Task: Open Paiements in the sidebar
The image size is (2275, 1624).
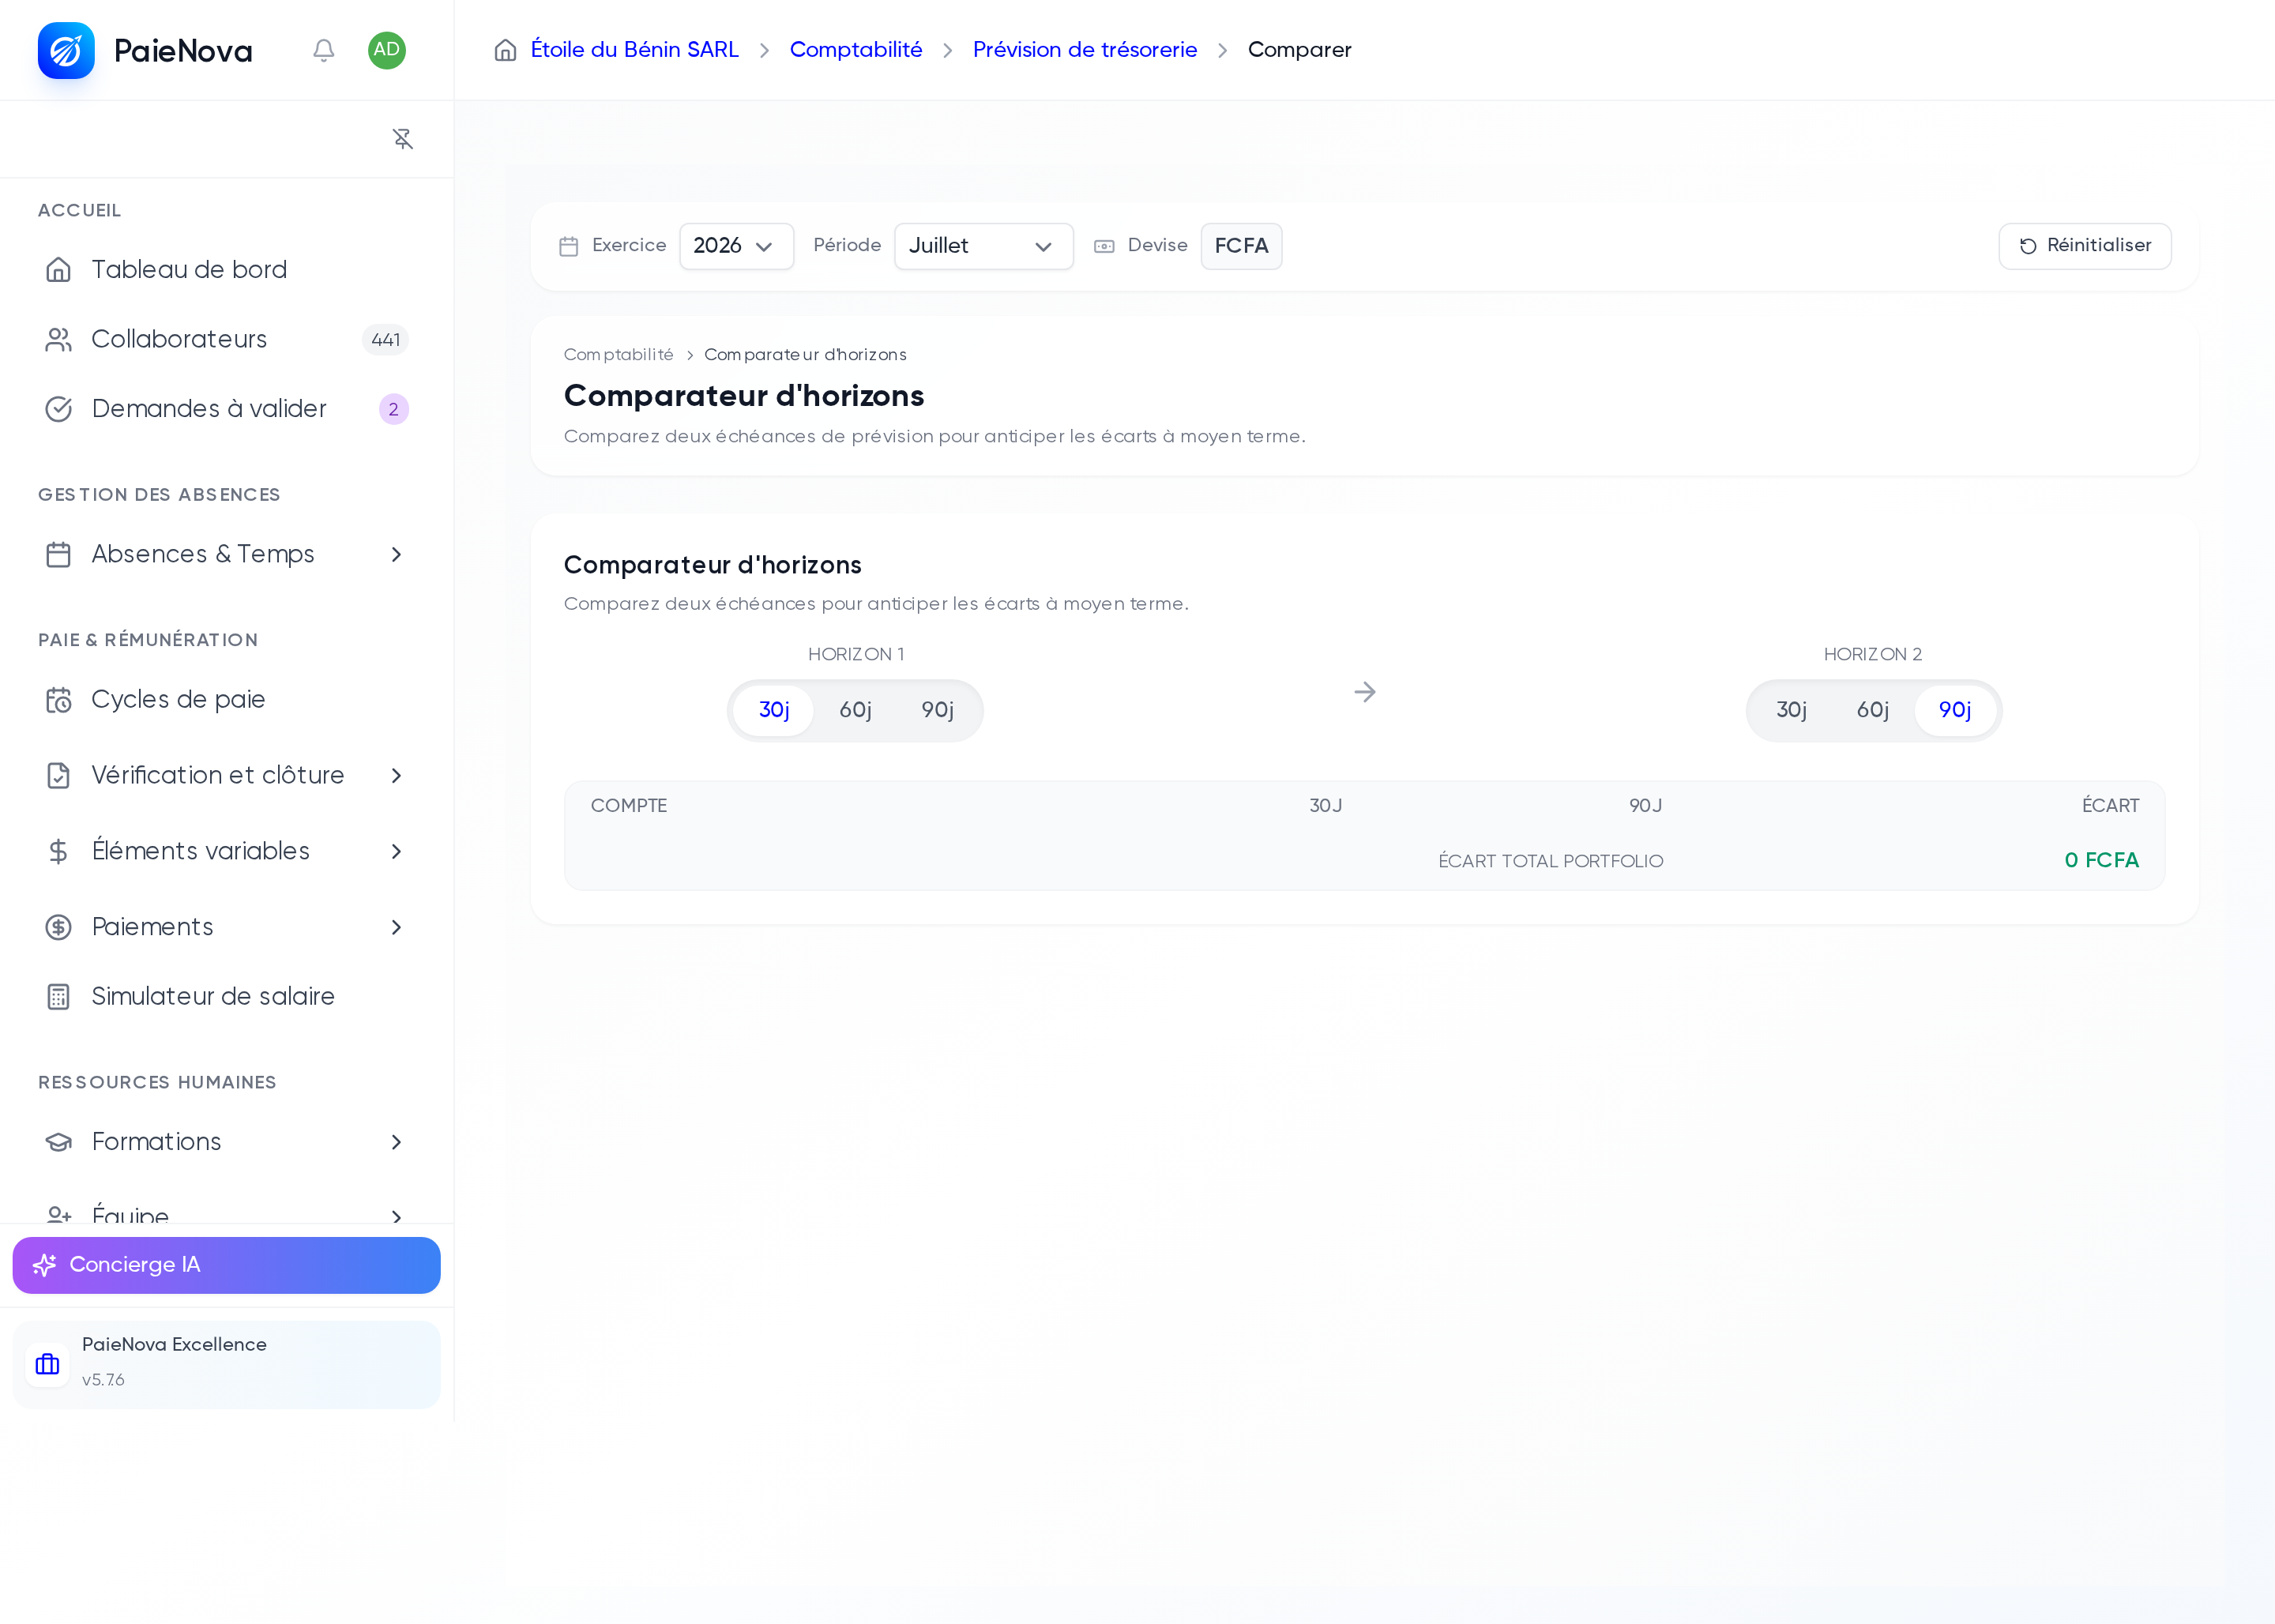Action: click(227, 927)
